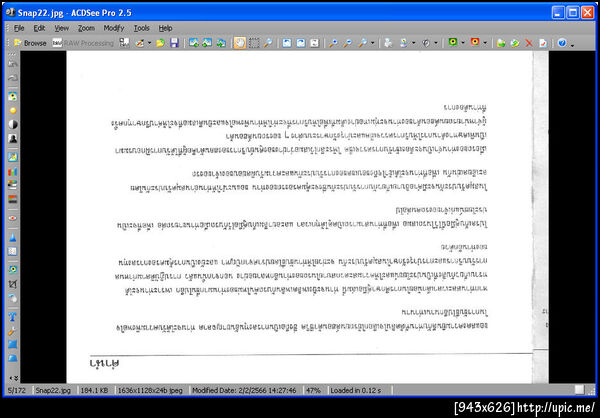
Task: Open dropdown beside the red-yellow color icon
Action: coord(485,43)
